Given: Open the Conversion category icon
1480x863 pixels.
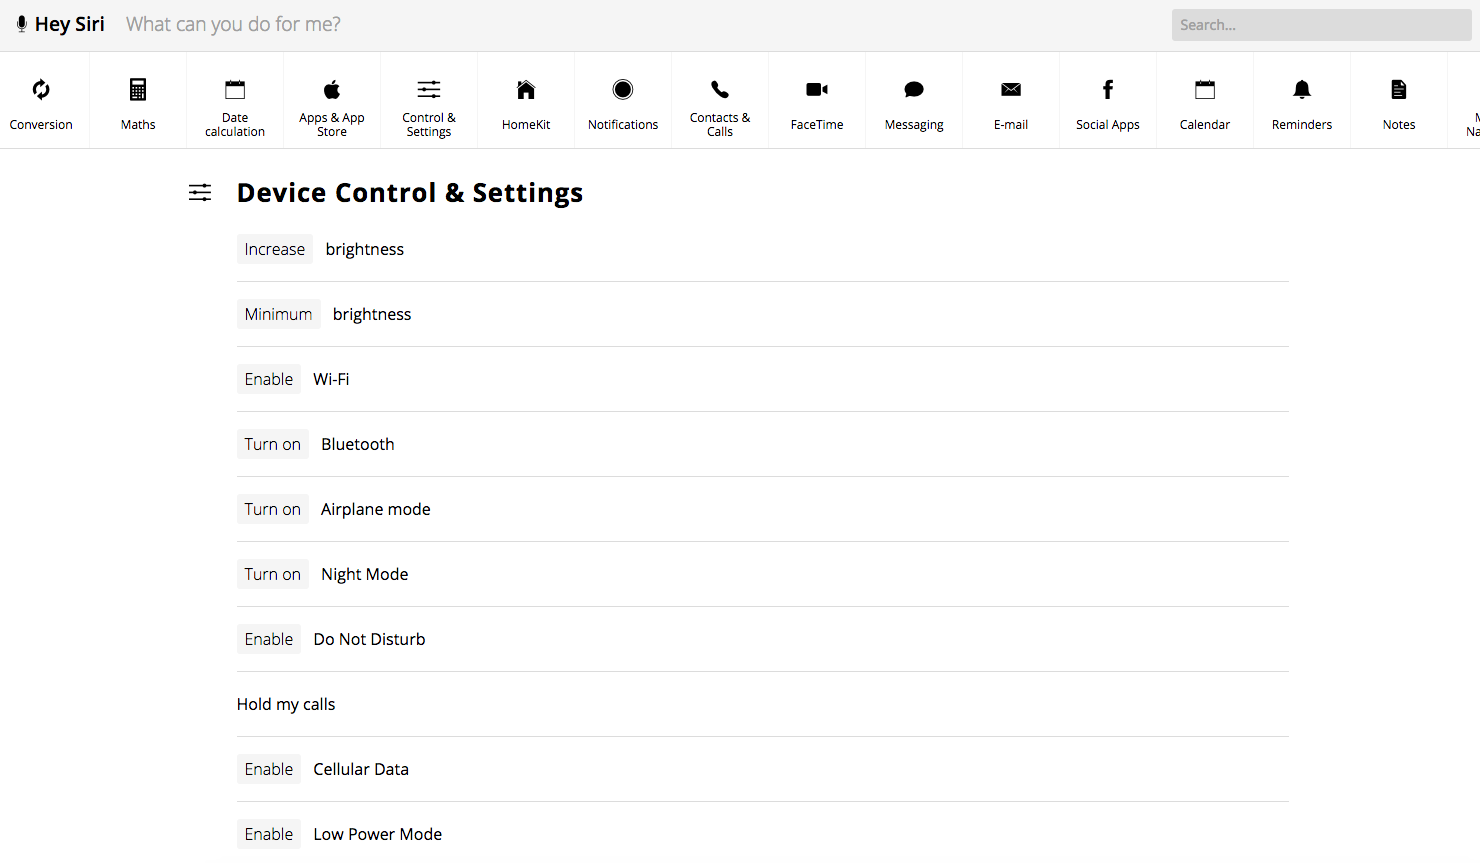Looking at the screenshot, I should [x=41, y=90].
